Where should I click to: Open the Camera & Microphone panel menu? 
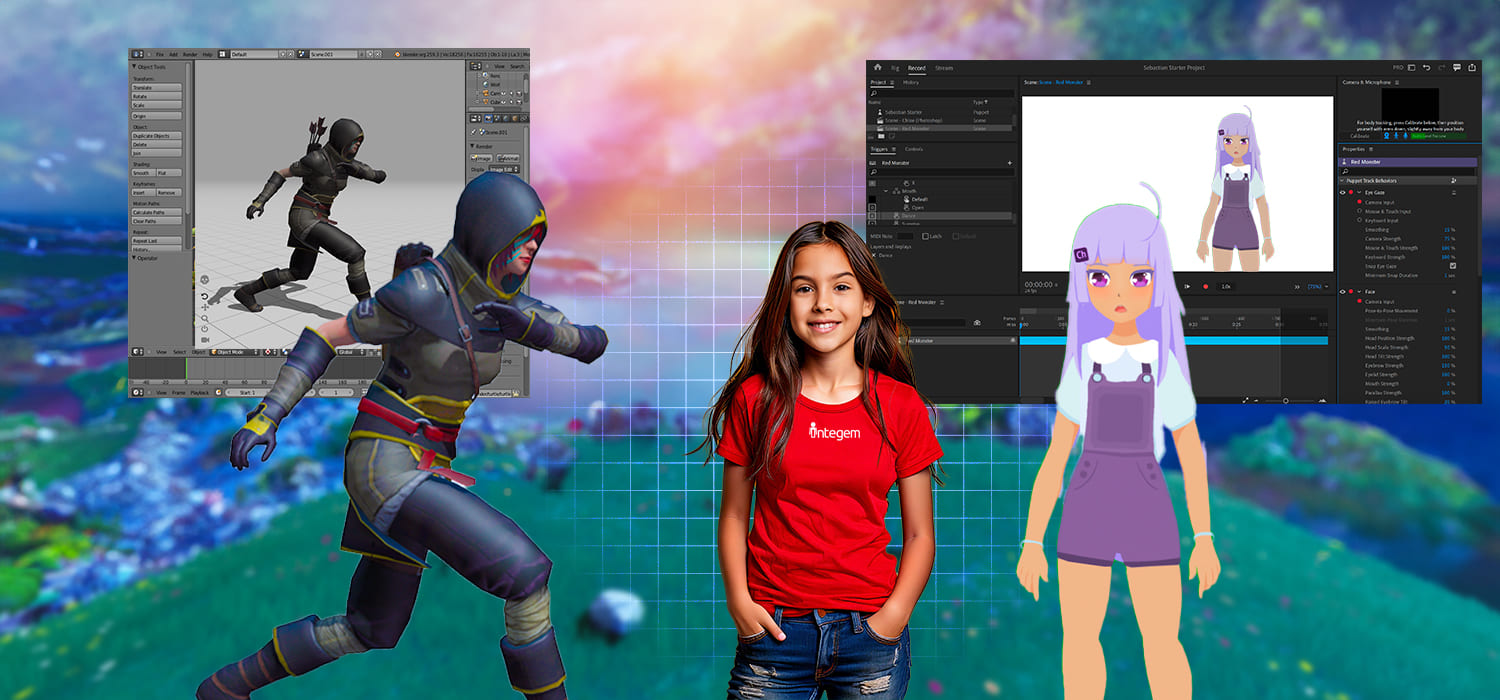[x=1397, y=82]
